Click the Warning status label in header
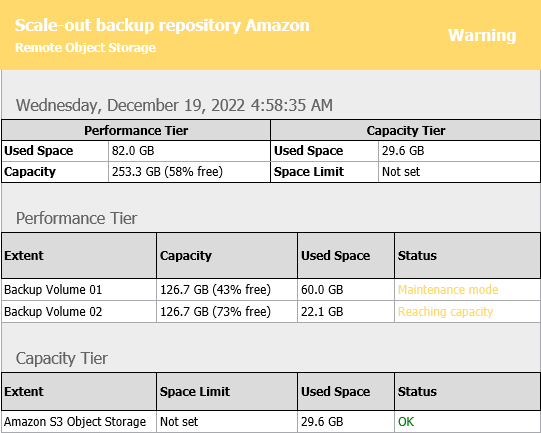The image size is (541, 433). [482, 36]
